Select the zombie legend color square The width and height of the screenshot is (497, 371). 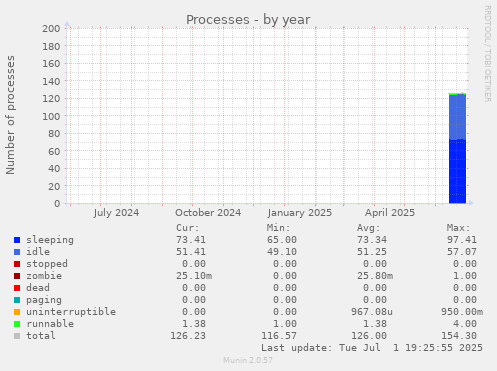click(17, 276)
